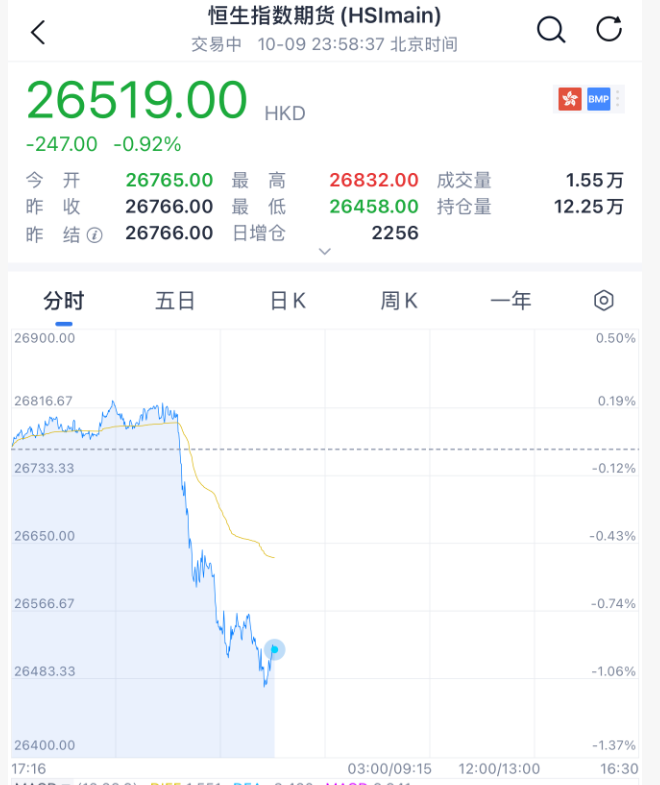Viewport: 660px width, 785px height.
Task: Open the three-dot menu beside BMP
Action: point(619,99)
